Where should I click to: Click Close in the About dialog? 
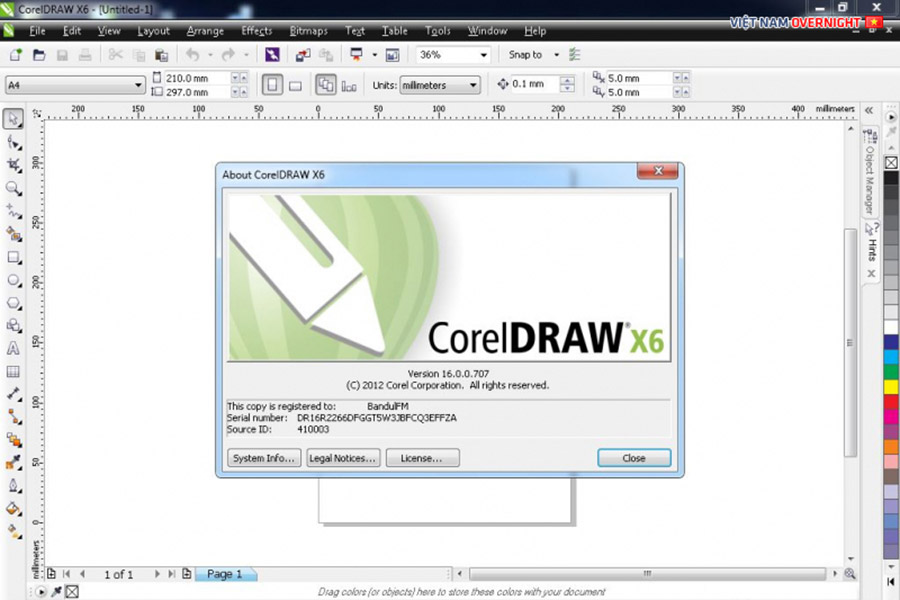[x=634, y=458]
